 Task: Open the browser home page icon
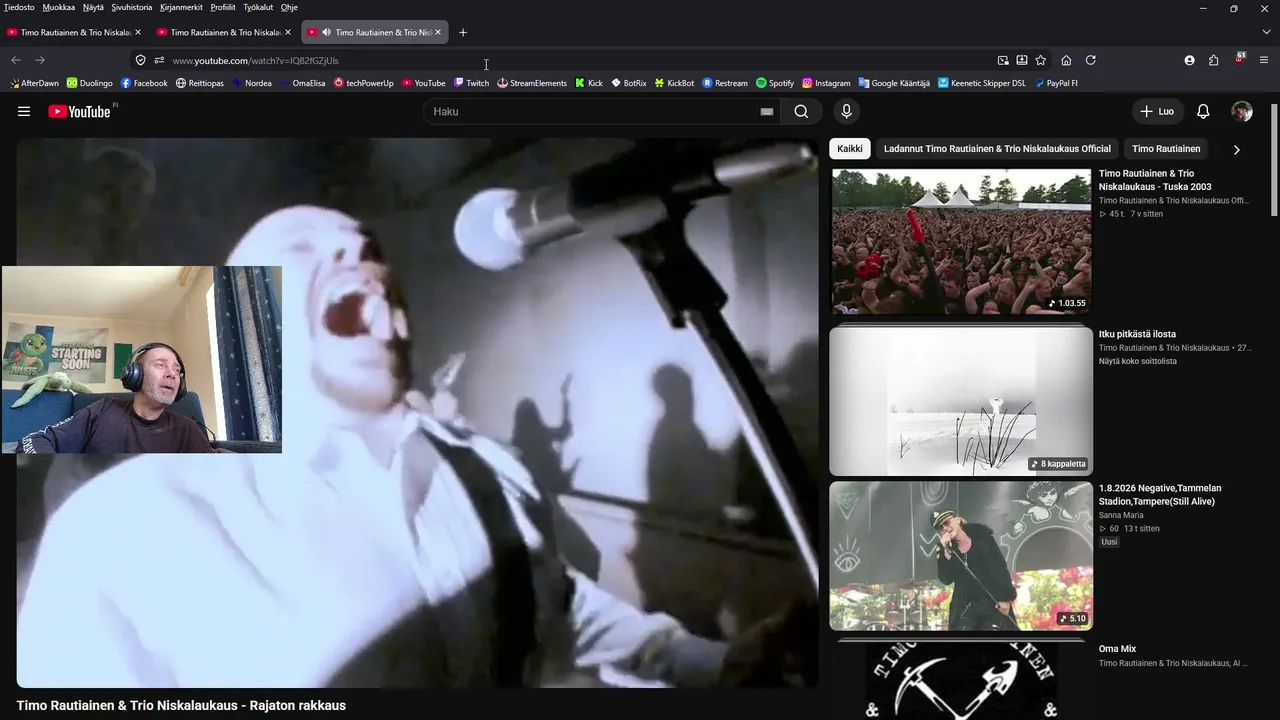[x=1066, y=60]
